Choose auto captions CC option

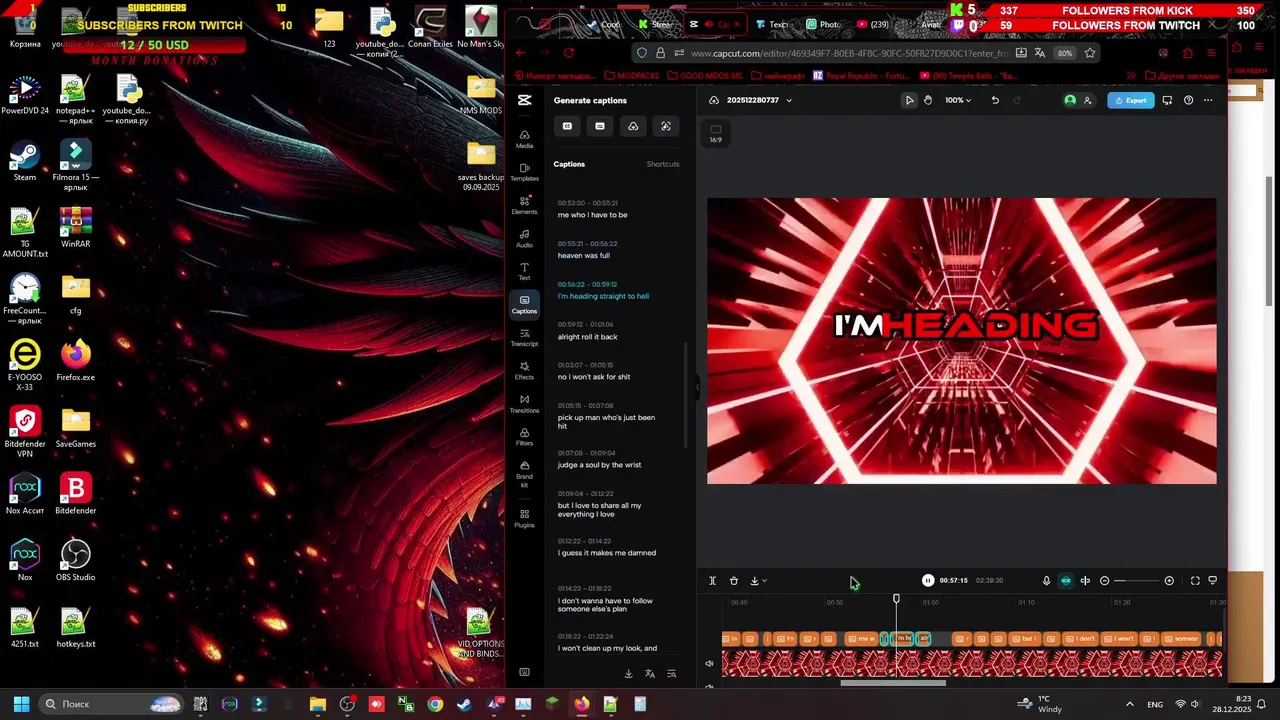click(x=567, y=126)
